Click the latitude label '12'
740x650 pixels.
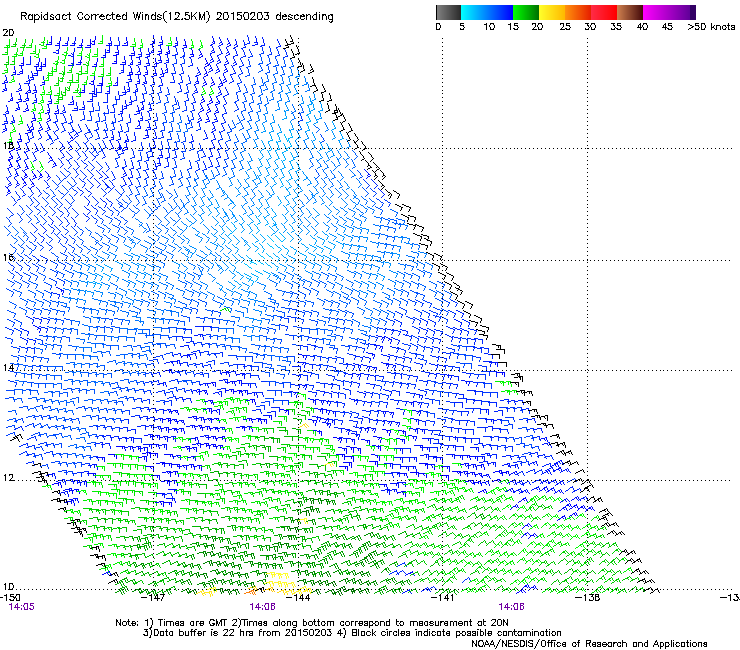(8, 478)
